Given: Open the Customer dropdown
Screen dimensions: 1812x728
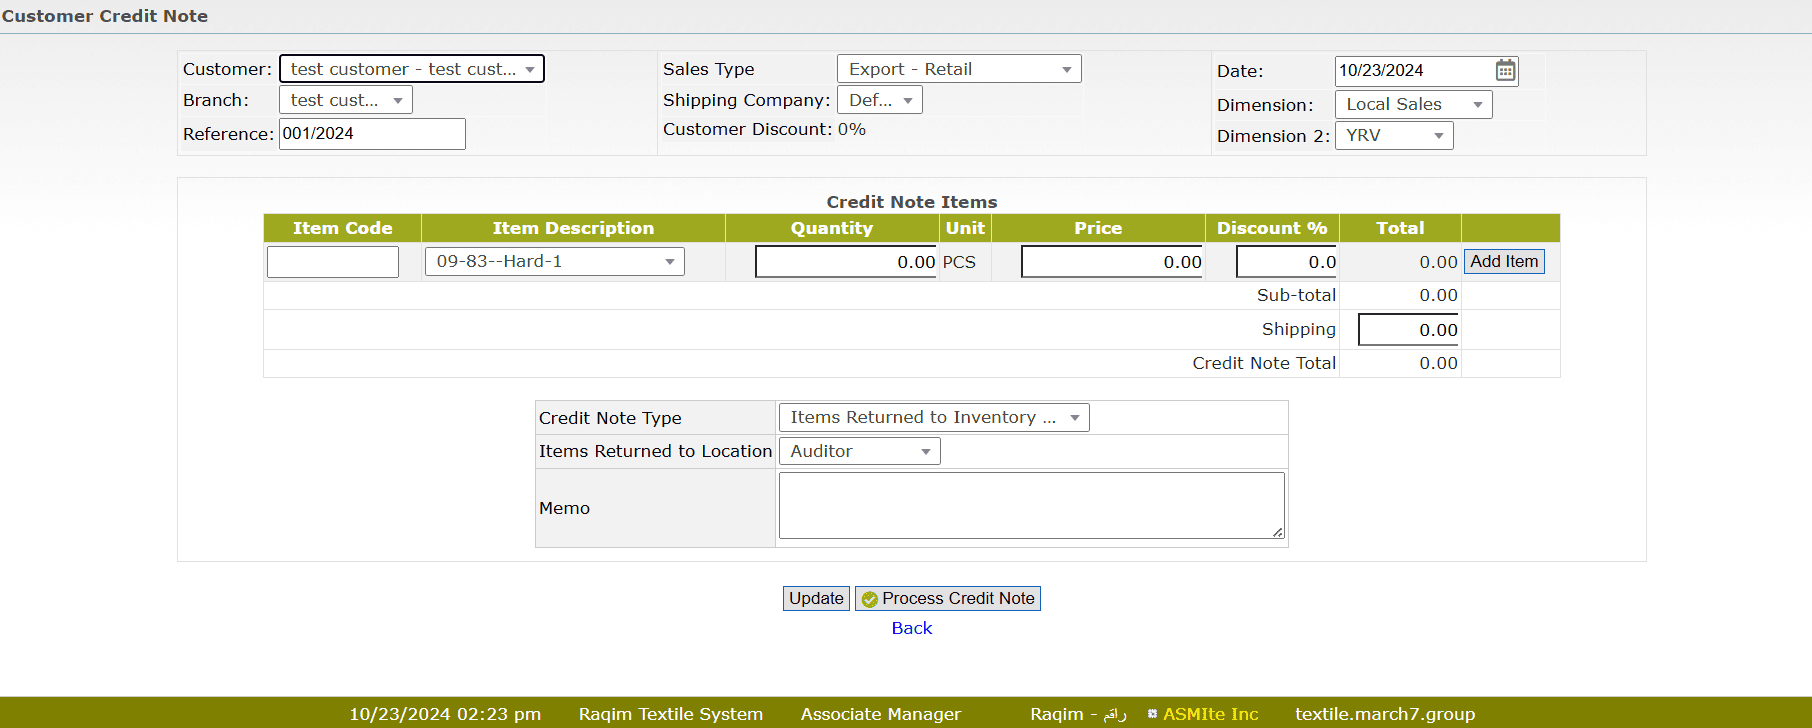Looking at the screenshot, I should point(411,69).
